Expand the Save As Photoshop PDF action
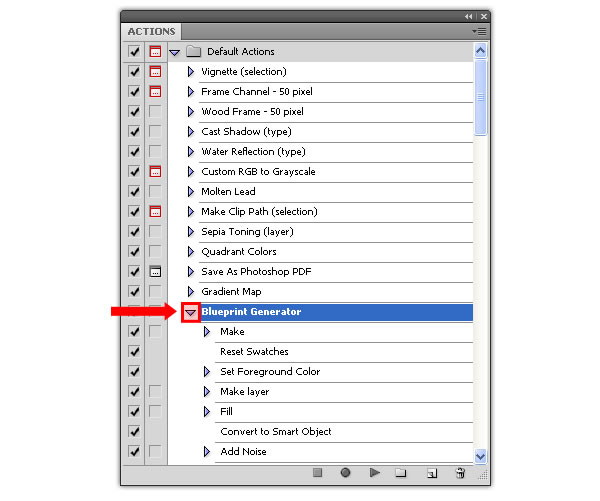 [x=191, y=271]
